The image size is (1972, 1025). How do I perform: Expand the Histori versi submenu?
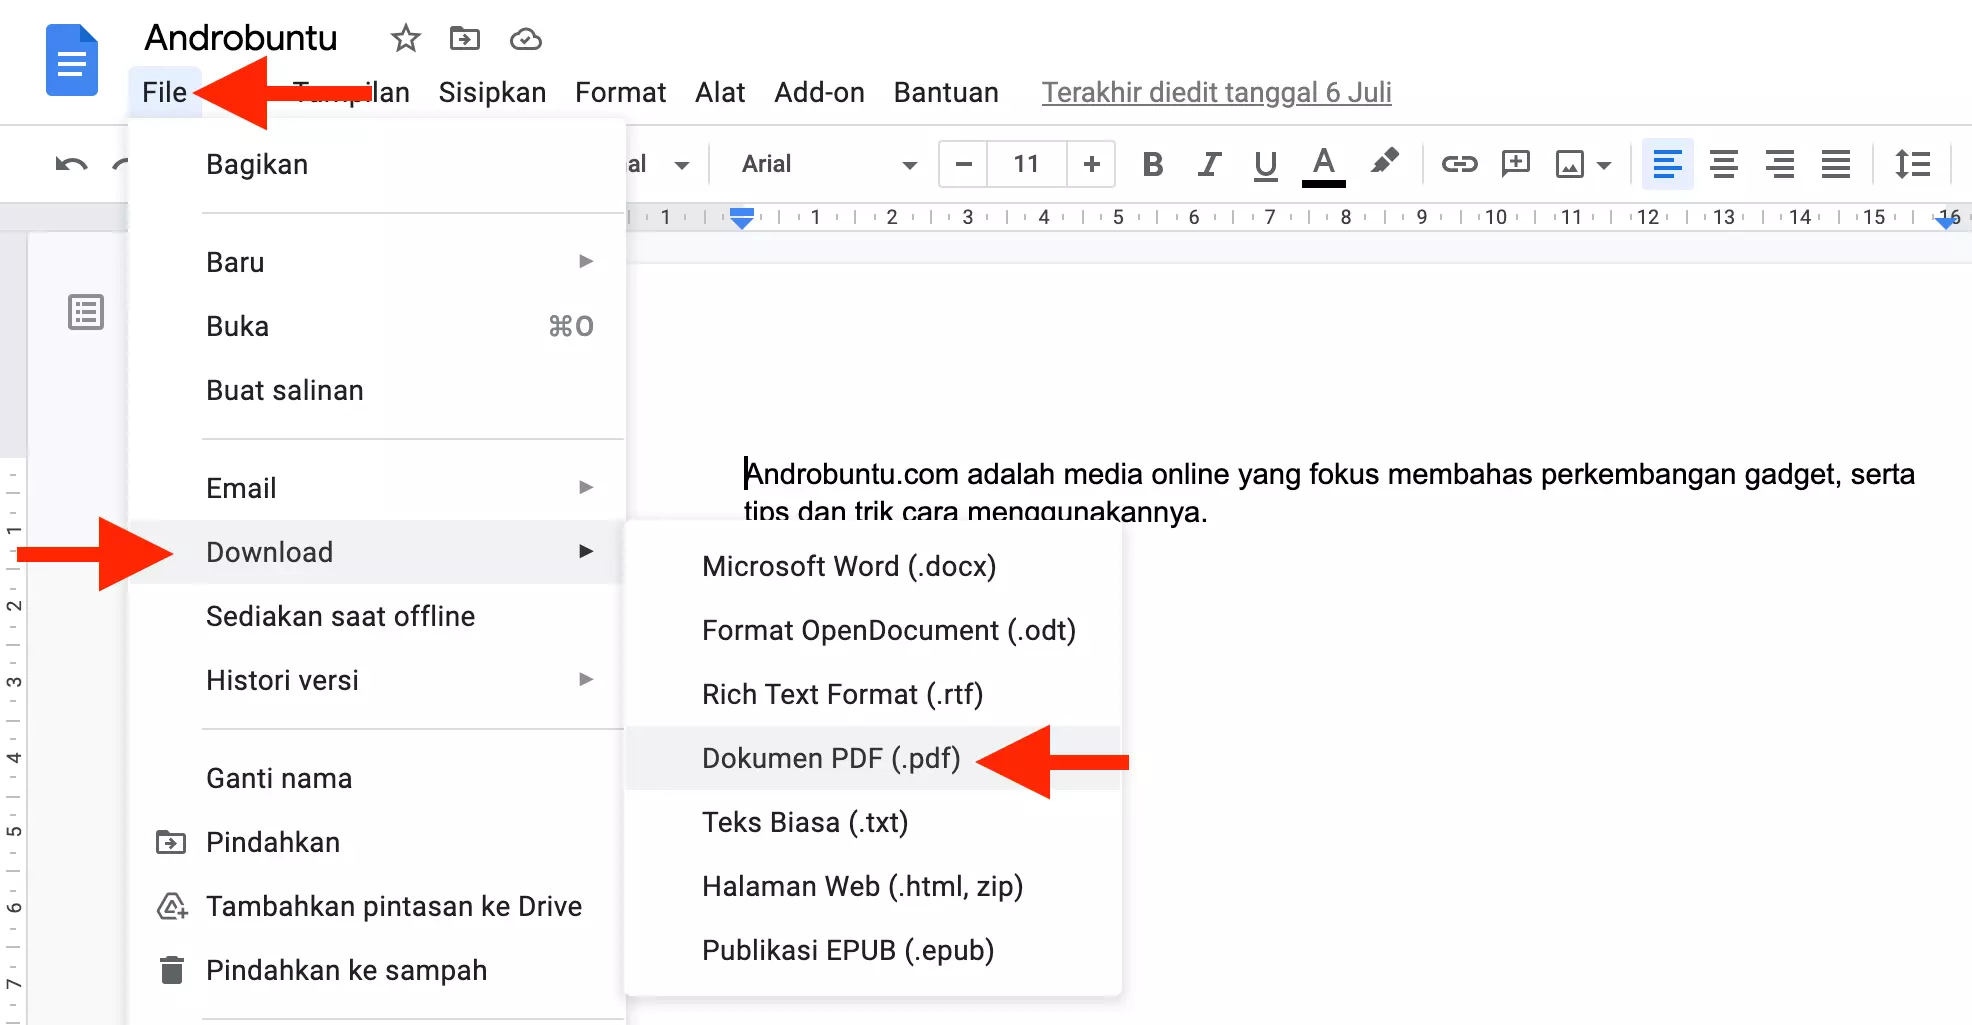586,679
